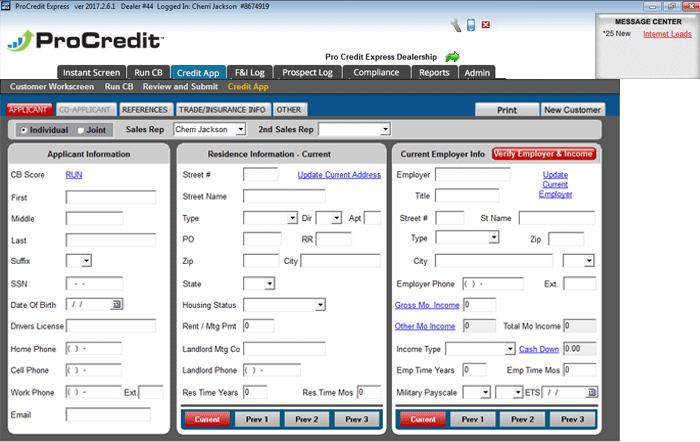Open the first Military Payscale dropdown
This screenshot has width=700, height=442.
pos(485,392)
